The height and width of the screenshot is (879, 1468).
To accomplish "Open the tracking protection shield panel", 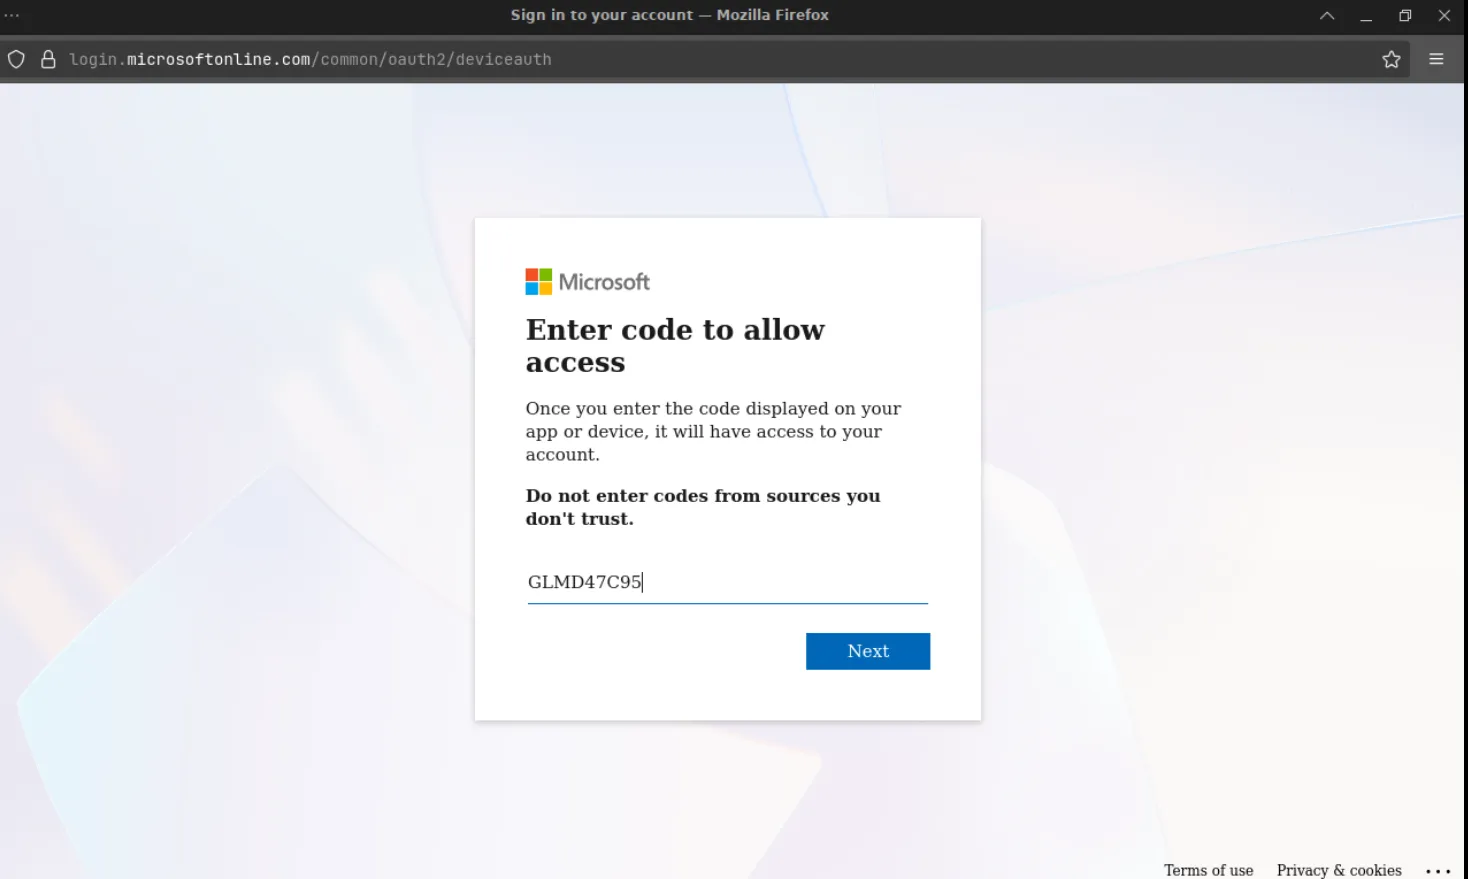I will pos(16,60).
